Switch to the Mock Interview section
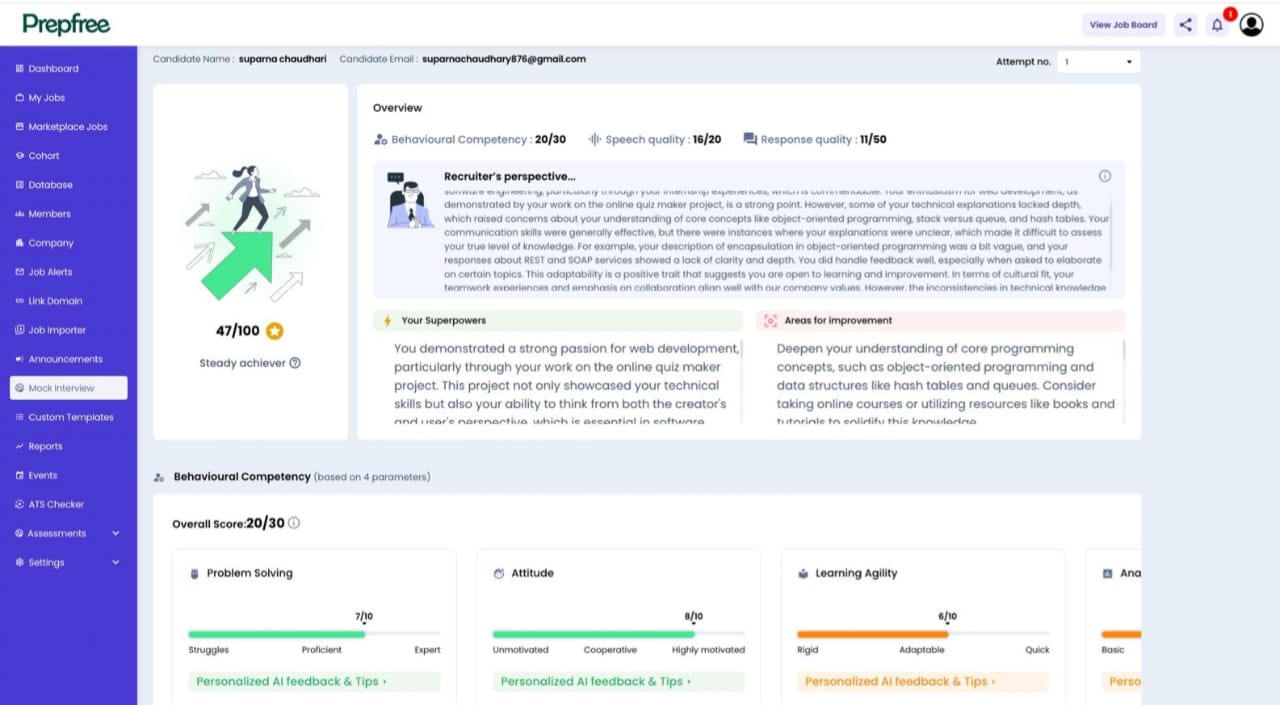 [x=62, y=387]
